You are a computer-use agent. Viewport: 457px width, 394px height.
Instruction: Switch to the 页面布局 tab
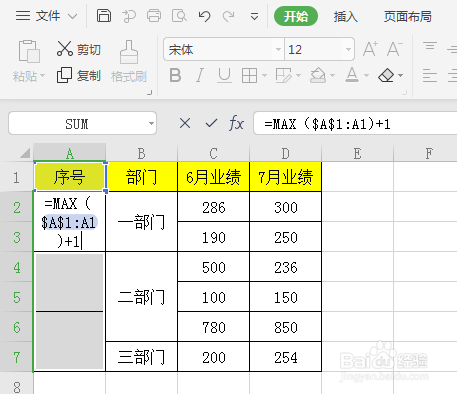pyautogui.click(x=407, y=16)
